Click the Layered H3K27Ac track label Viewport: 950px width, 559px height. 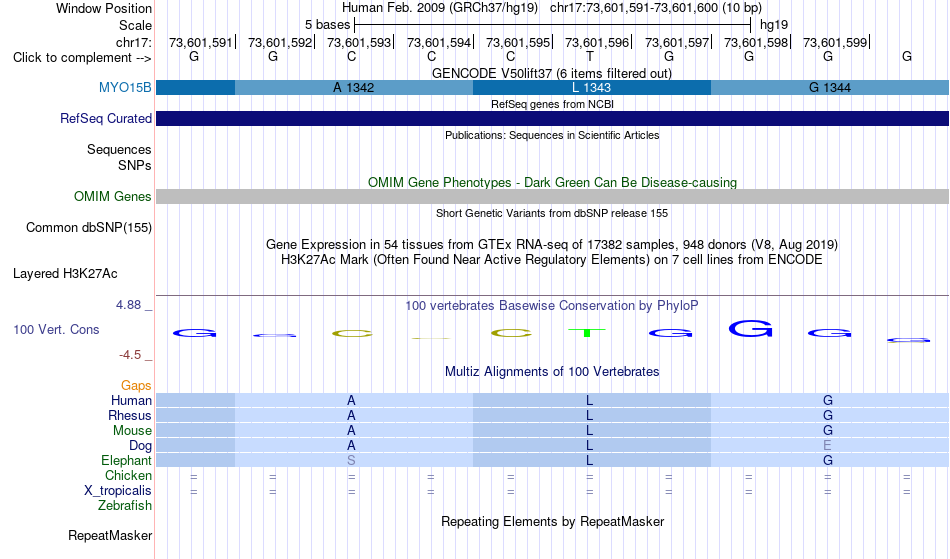click(x=65, y=273)
